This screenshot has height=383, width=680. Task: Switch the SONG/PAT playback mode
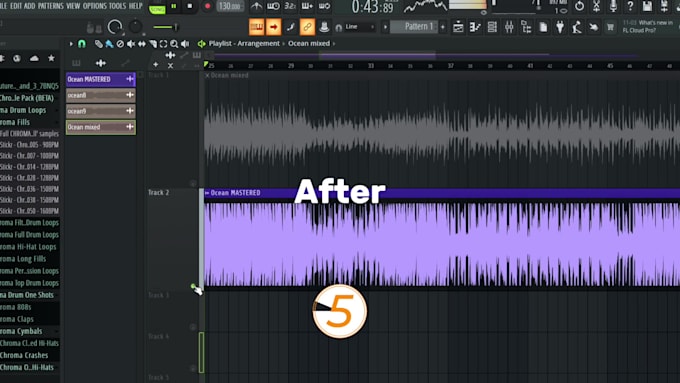click(x=157, y=8)
